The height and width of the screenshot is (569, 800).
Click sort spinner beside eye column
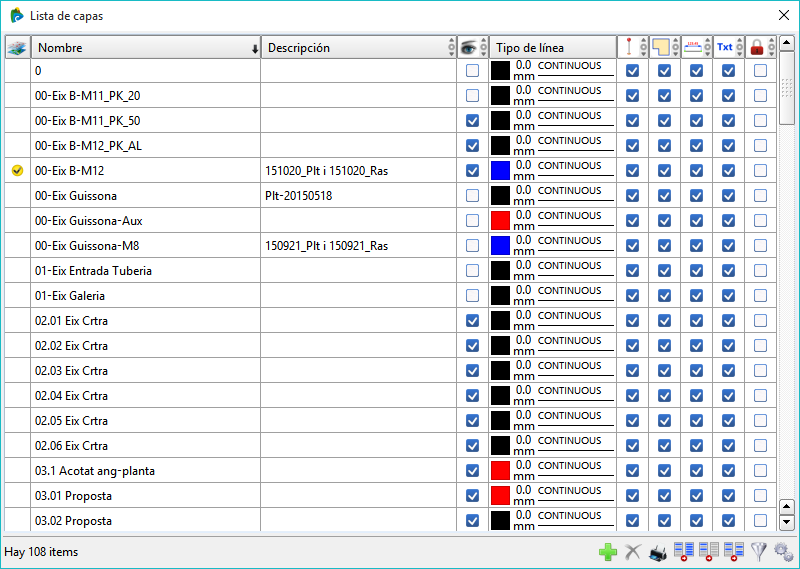click(x=483, y=47)
